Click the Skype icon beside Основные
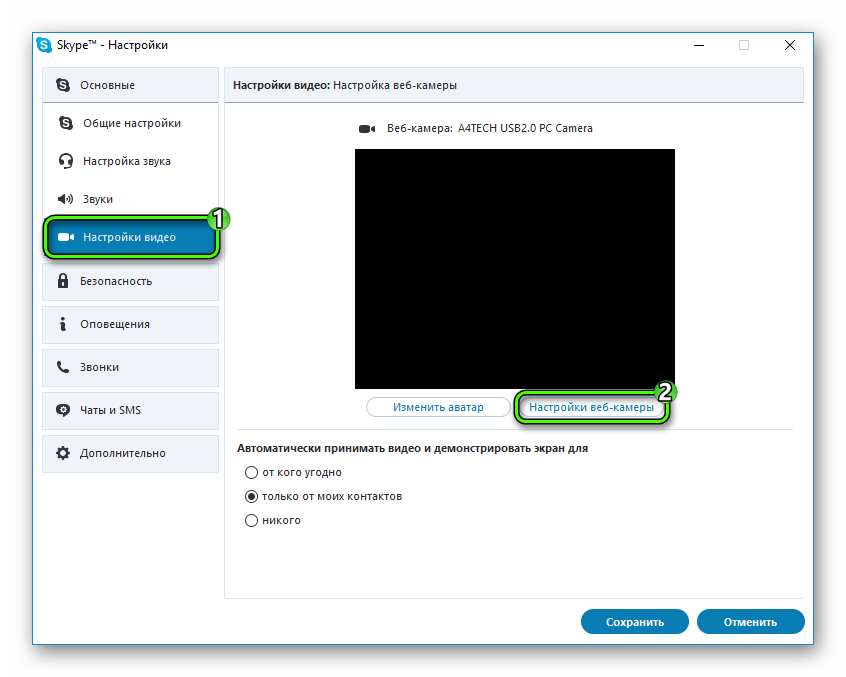The height and width of the screenshot is (677, 846). coord(63,85)
